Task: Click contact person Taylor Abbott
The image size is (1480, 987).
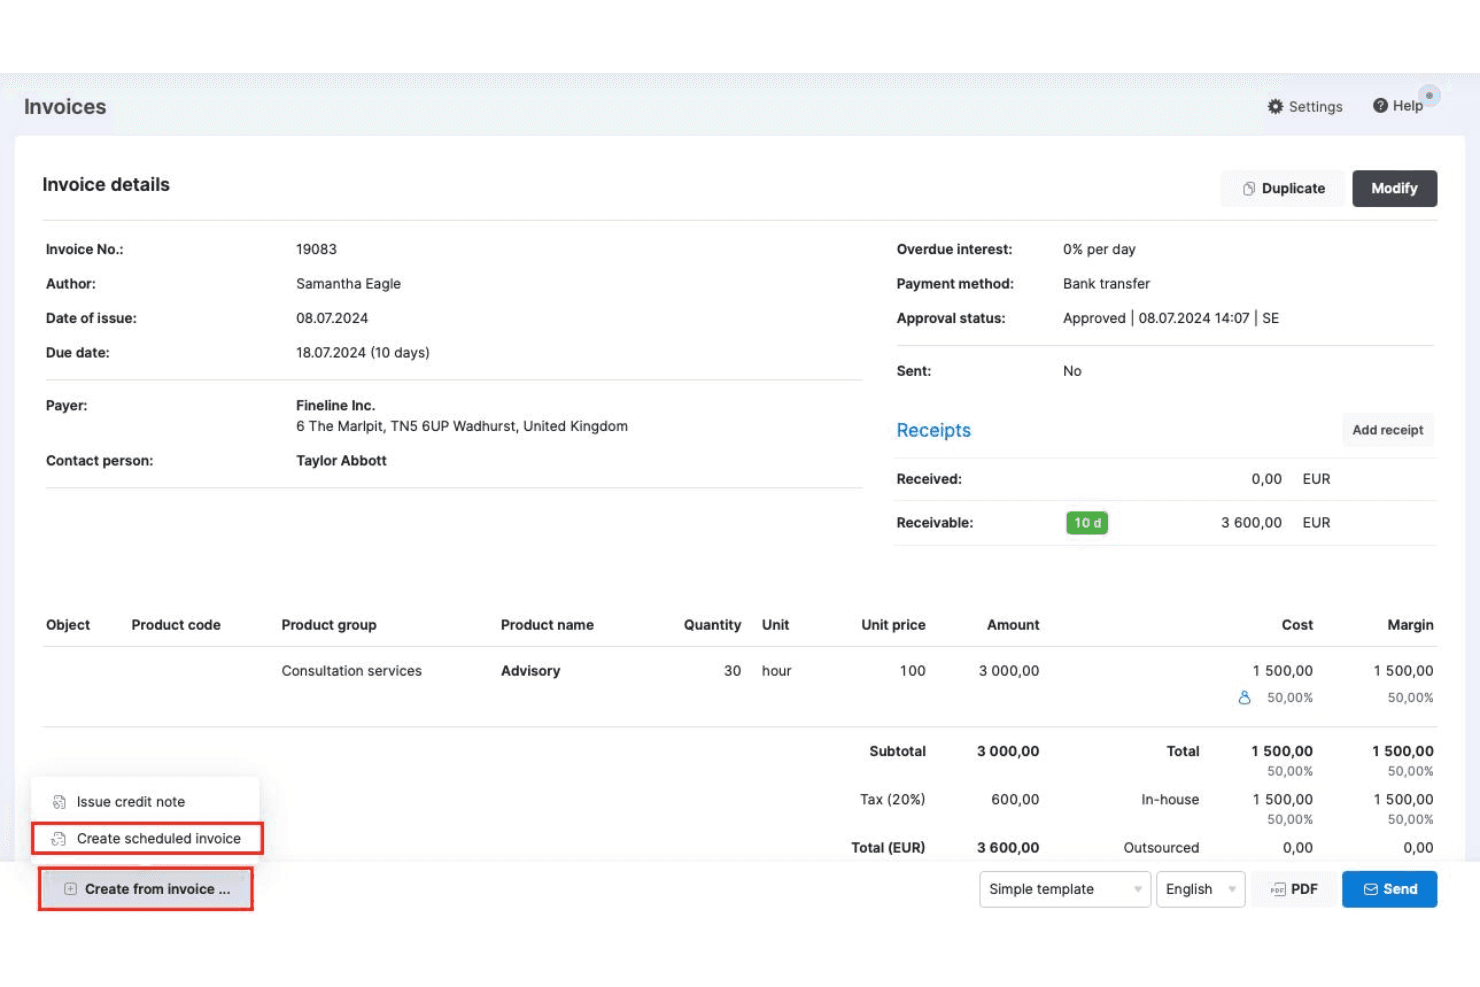Action: click(x=341, y=461)
